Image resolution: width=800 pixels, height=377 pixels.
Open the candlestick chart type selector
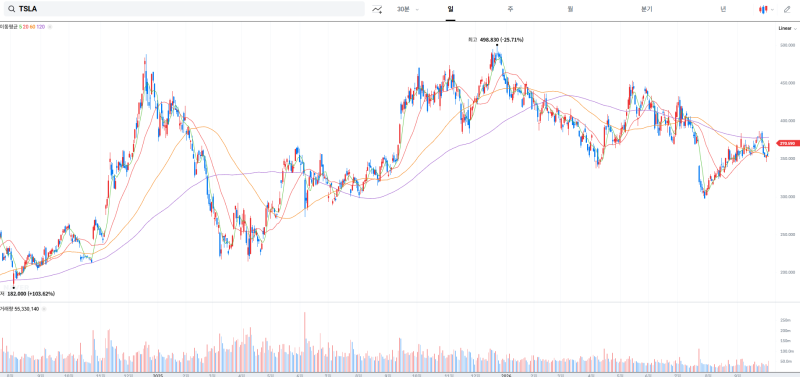(x=766, y=9)
